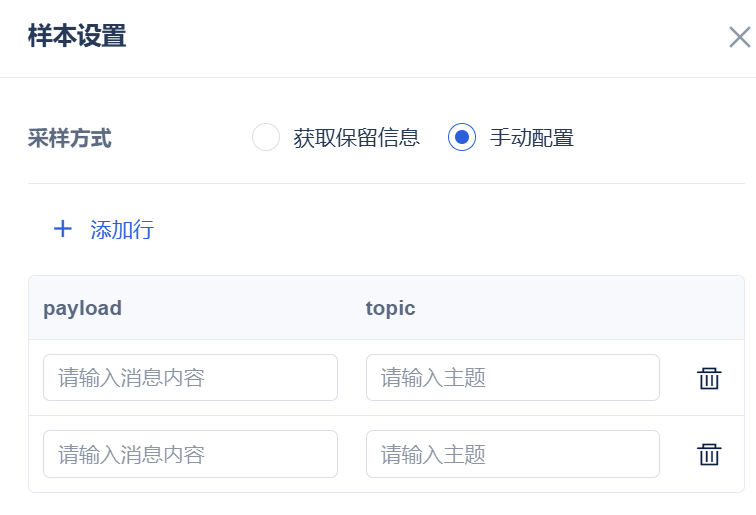
Task: Click the 添加行 link text
Action: click(122, 230)
